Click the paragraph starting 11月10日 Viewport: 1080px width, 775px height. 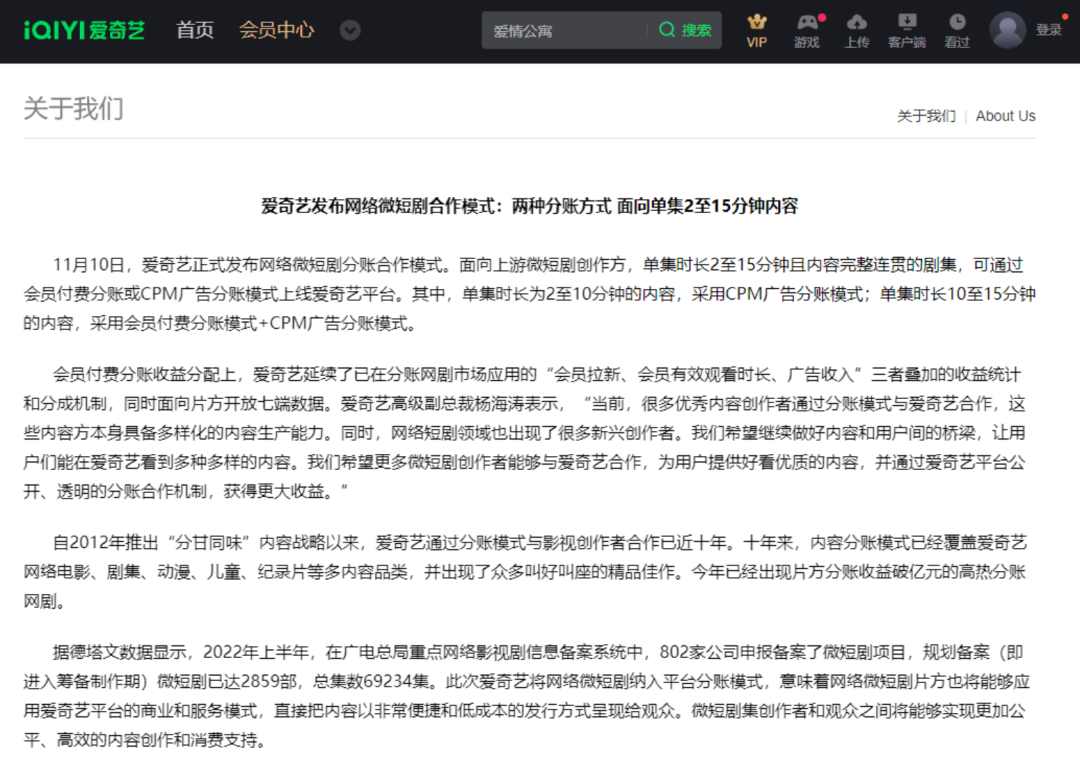pos(529,294)
